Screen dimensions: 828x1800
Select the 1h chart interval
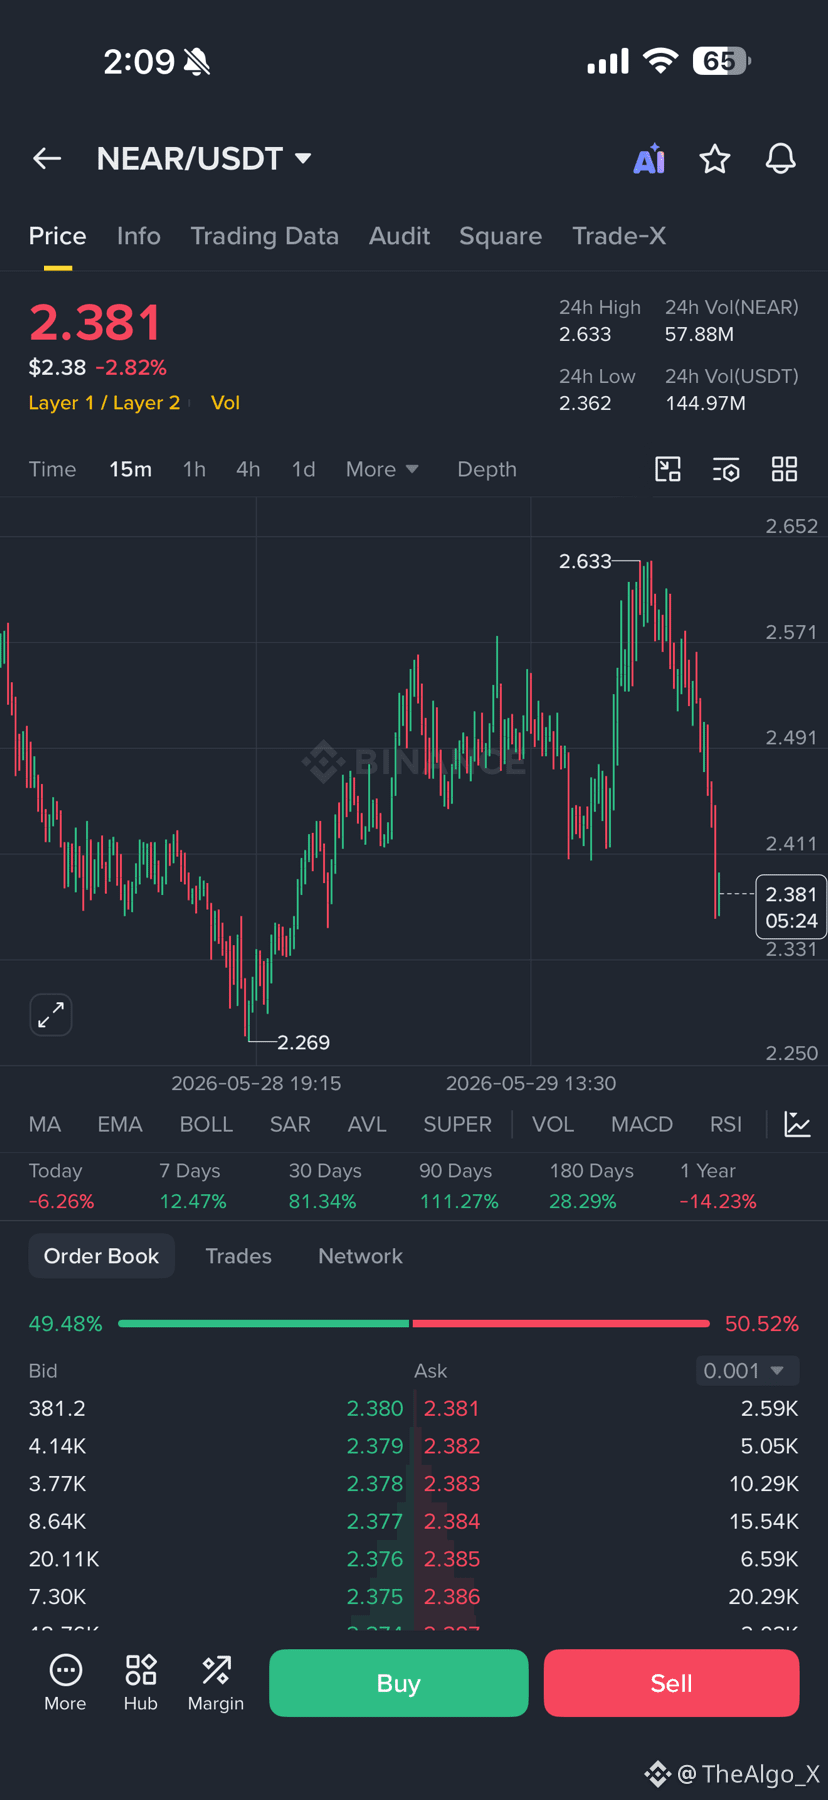pos(194,469)
